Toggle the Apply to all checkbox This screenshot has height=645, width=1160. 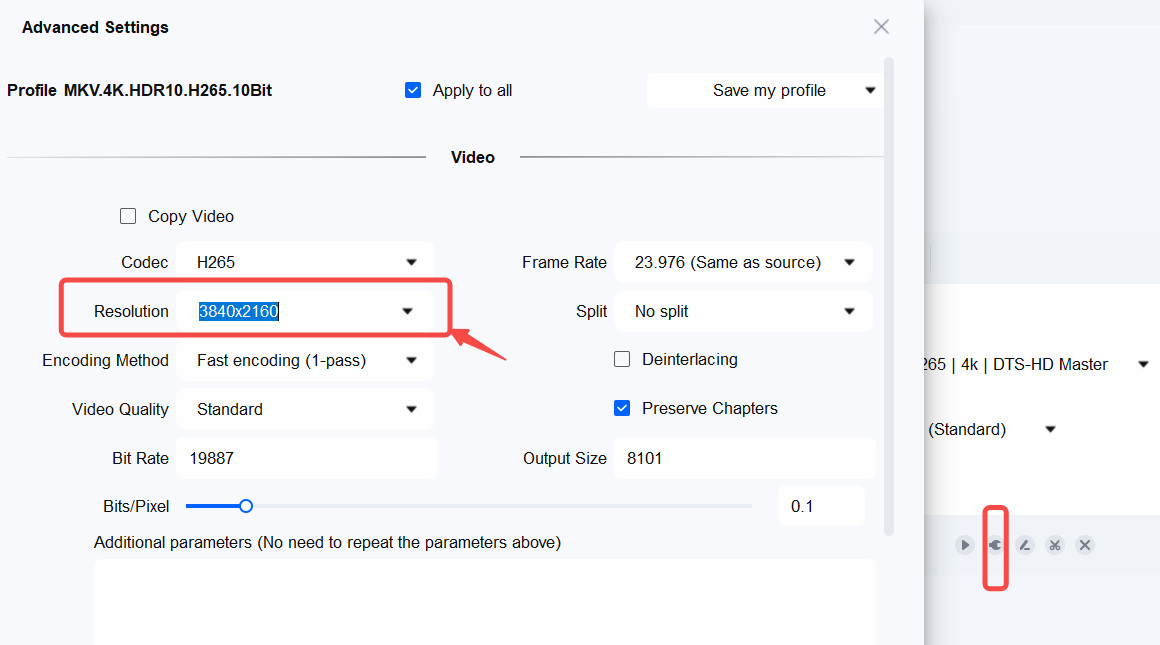(413, 90)
